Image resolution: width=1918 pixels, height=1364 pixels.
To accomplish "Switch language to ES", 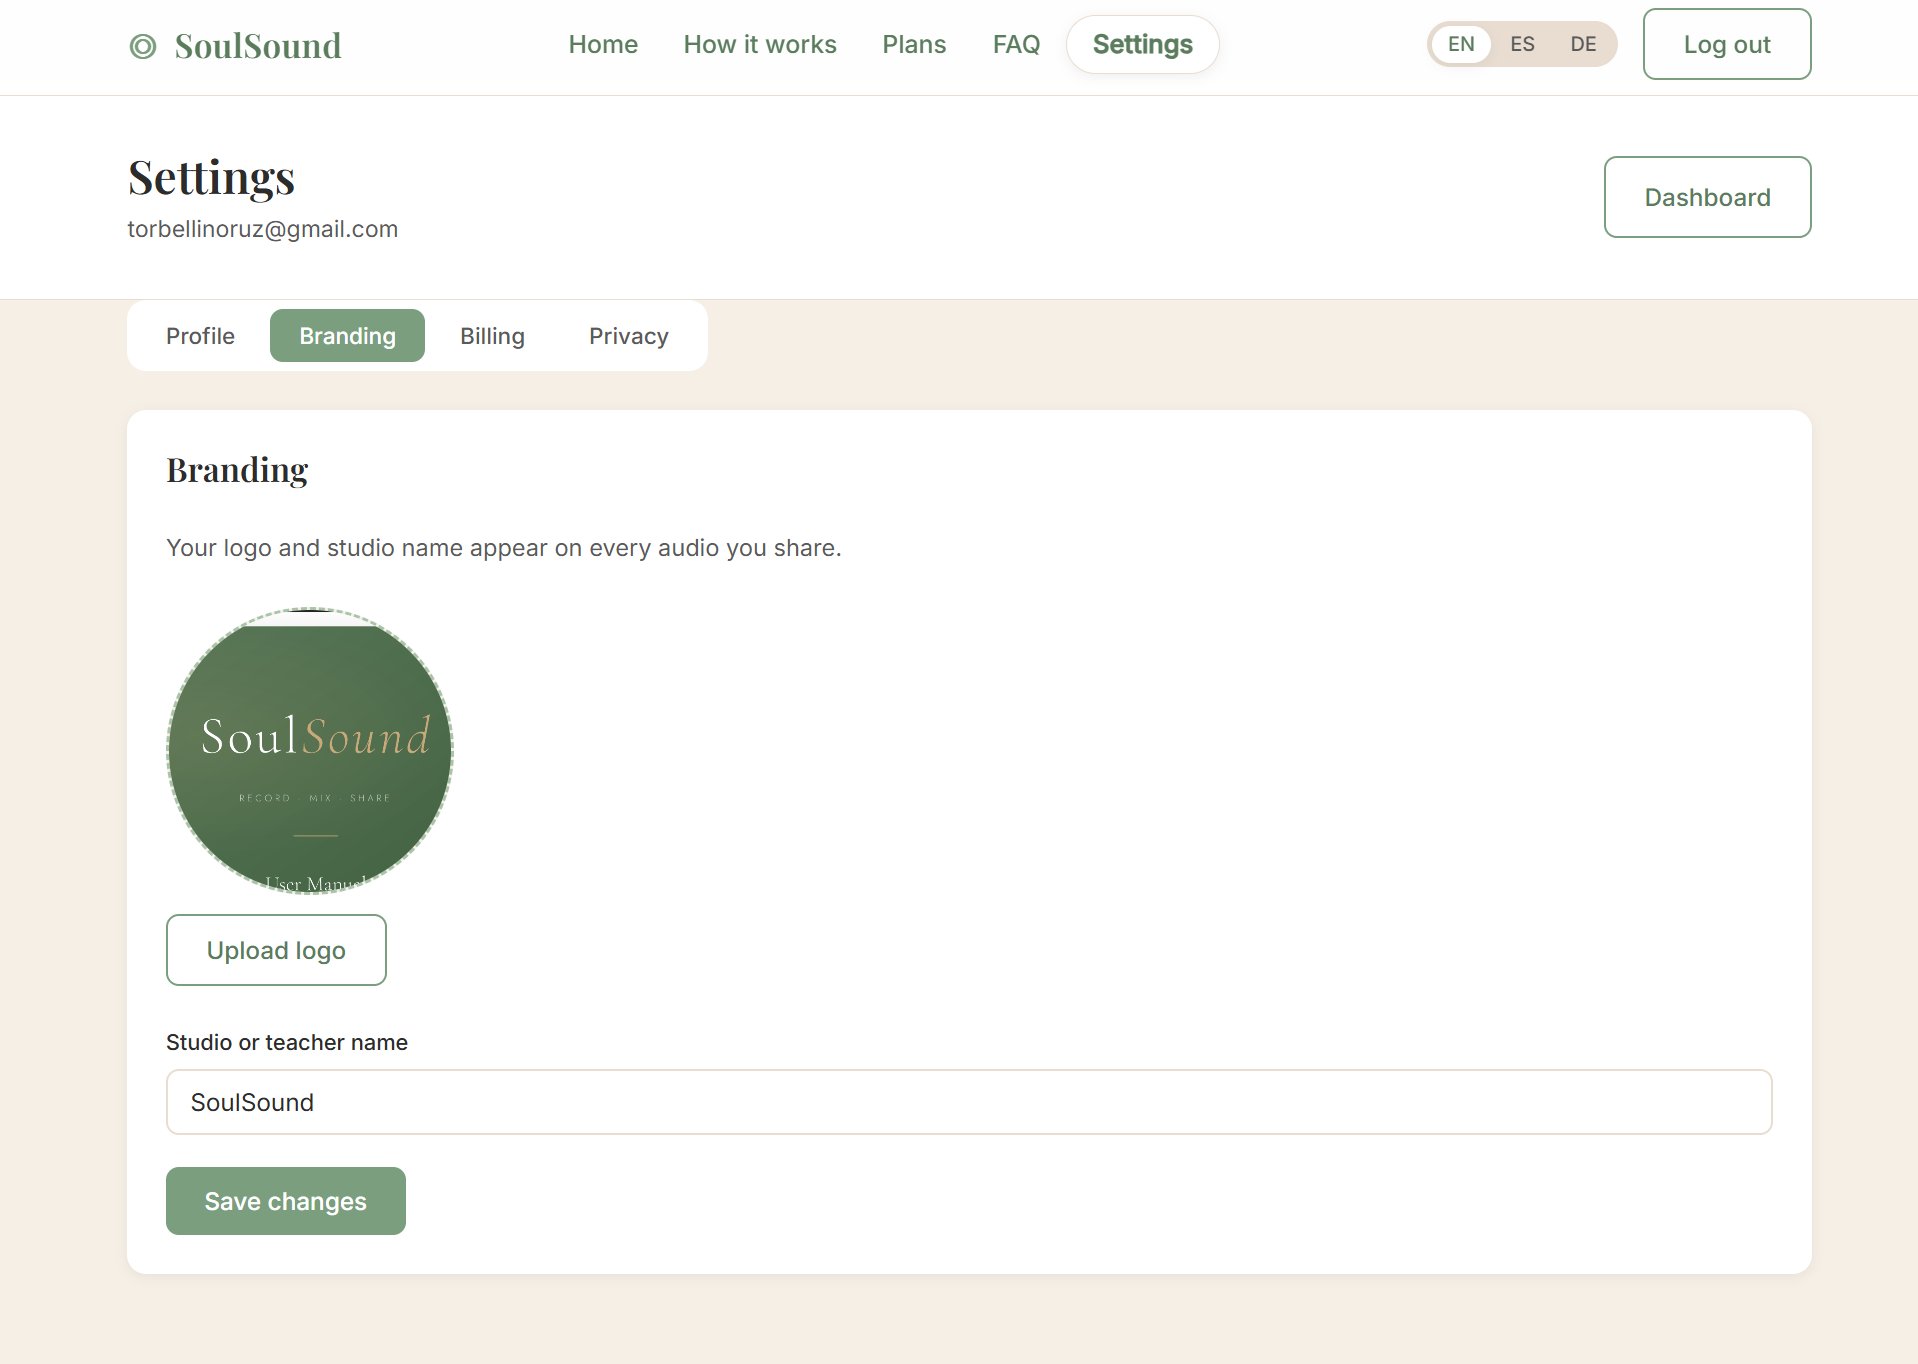I will click(1522, 44).
